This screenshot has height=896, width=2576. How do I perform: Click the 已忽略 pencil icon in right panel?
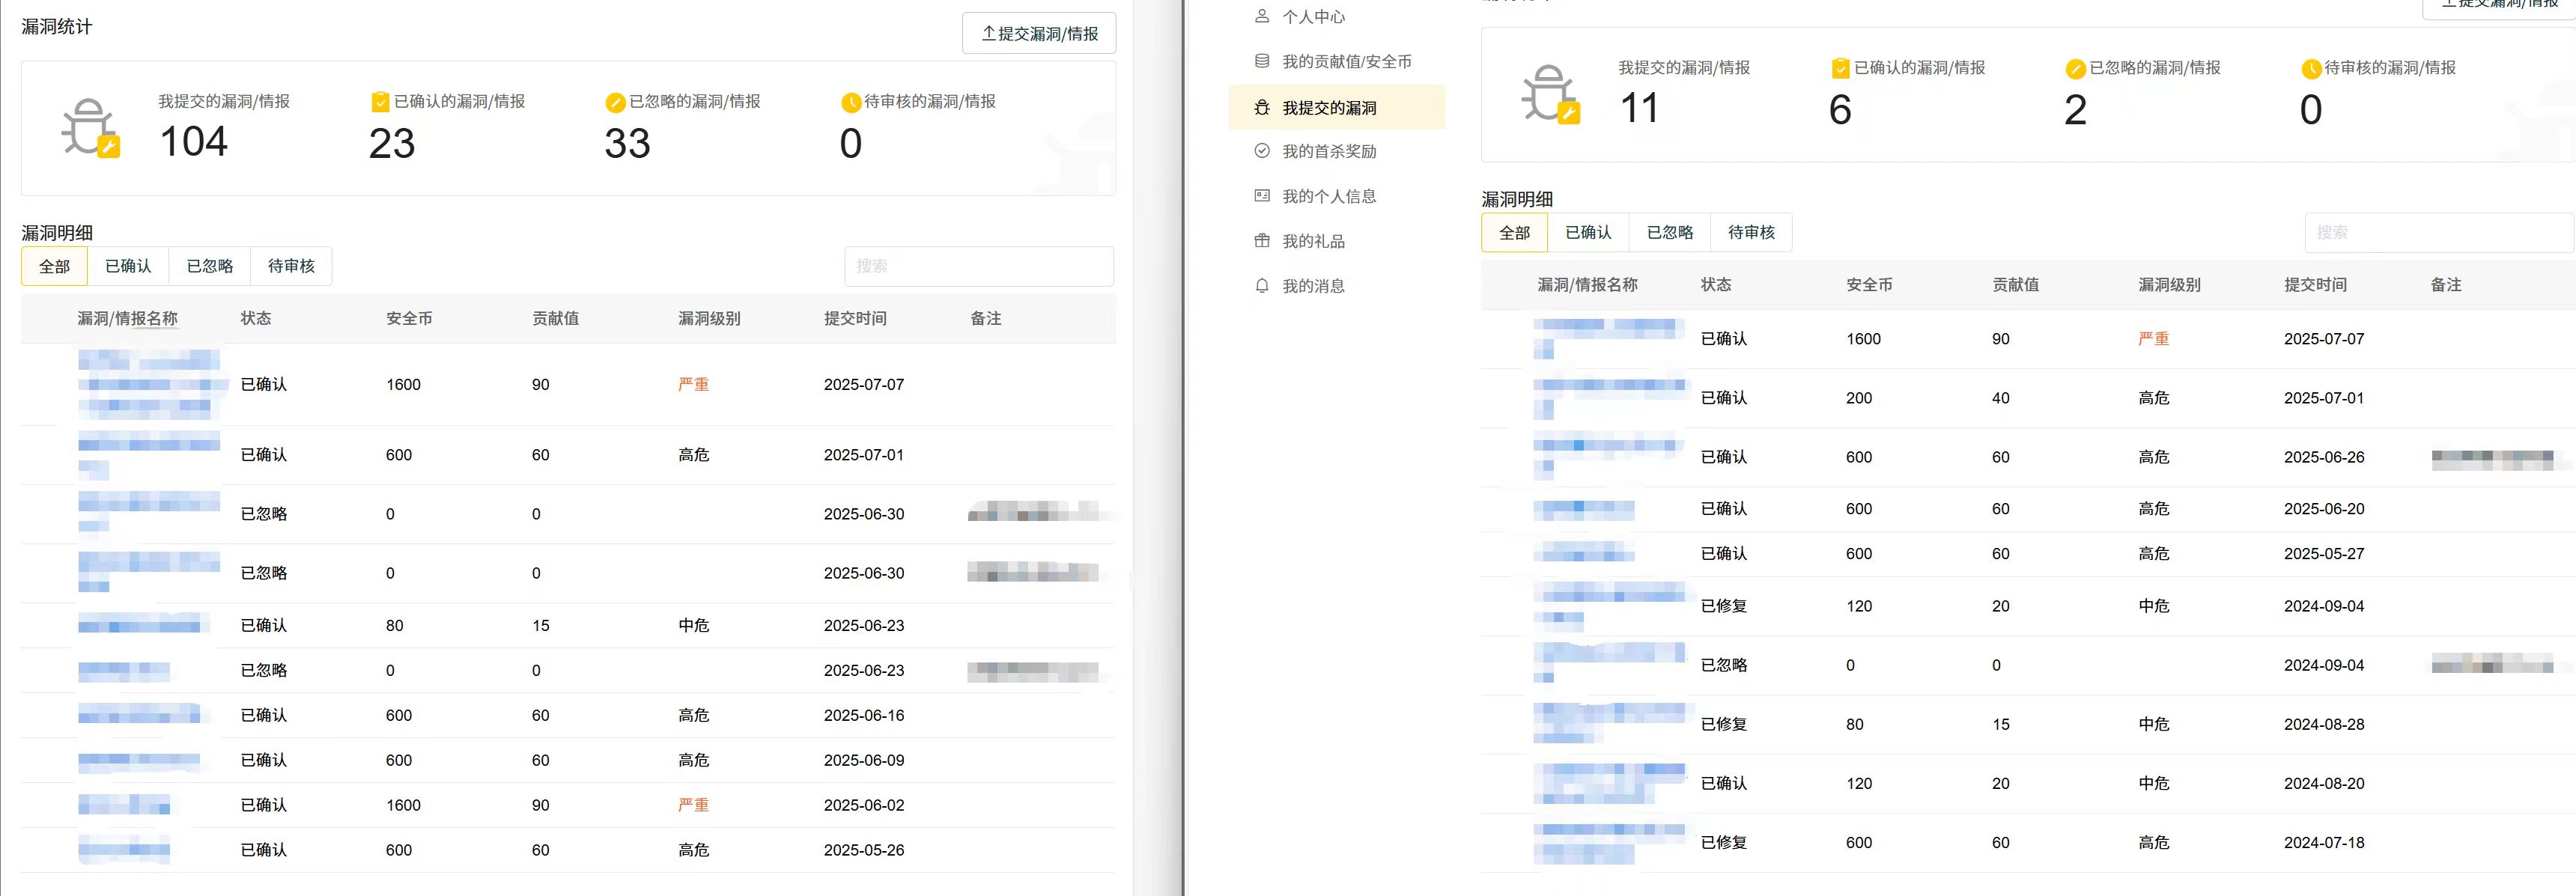[2075, 68]
